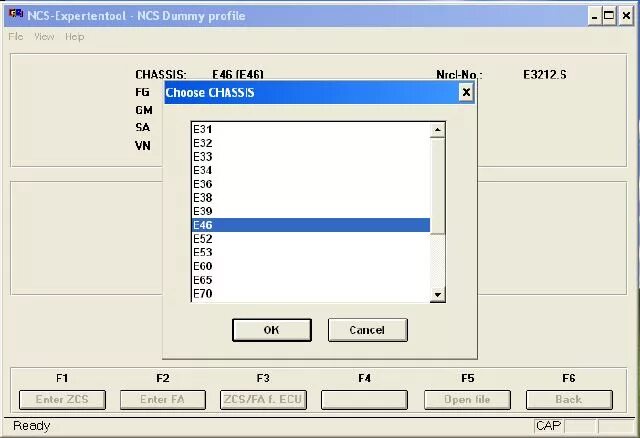Screen dimensions: 640x438
Task: Click the chassis list scroll down arrow
Action: pyautogui.click(x=438, y=294)
